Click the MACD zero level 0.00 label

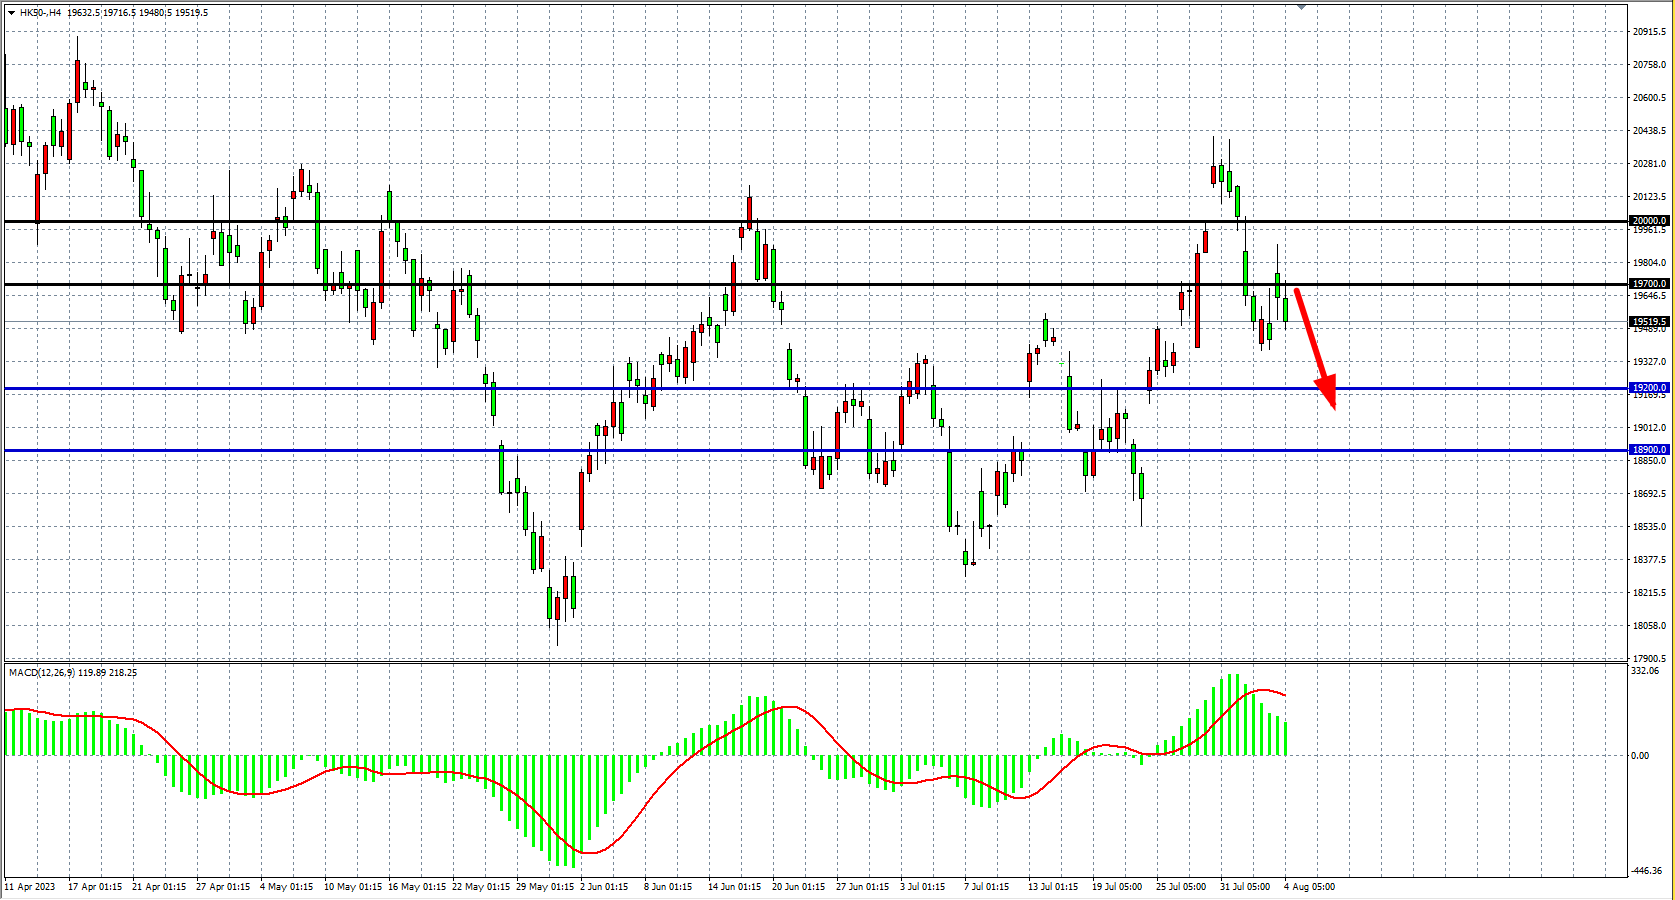(1640, 756)
